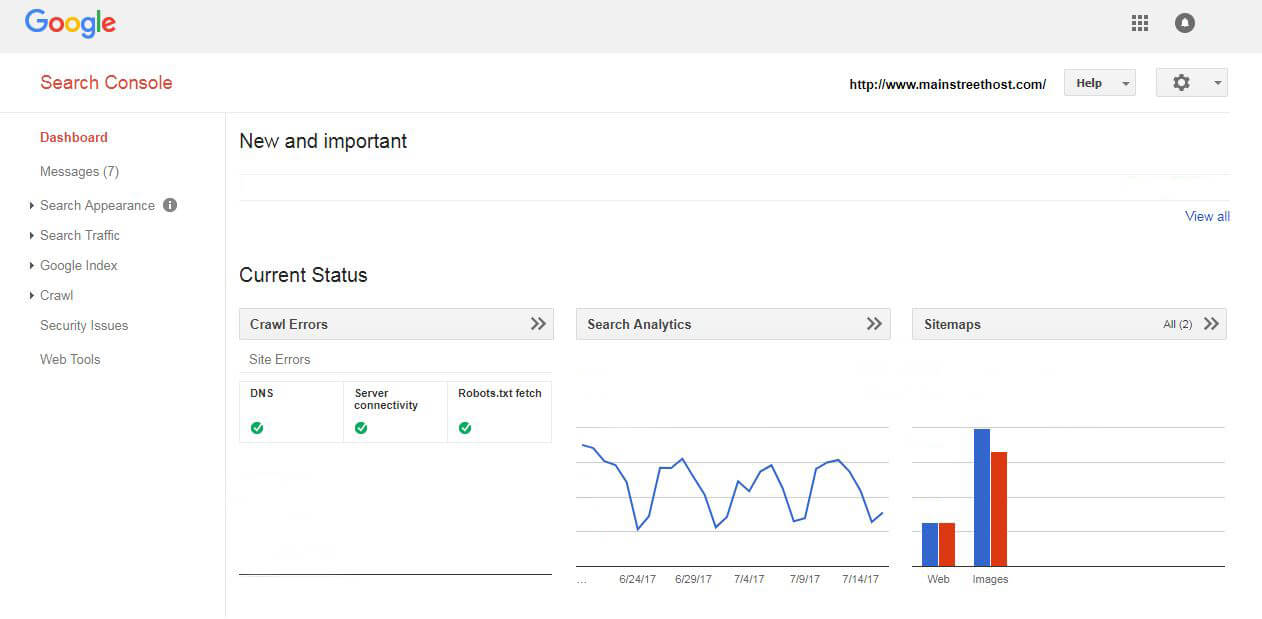Open settings gear menu
The width and height of the screenshot is (1262, 619).
coord(1191,83)
